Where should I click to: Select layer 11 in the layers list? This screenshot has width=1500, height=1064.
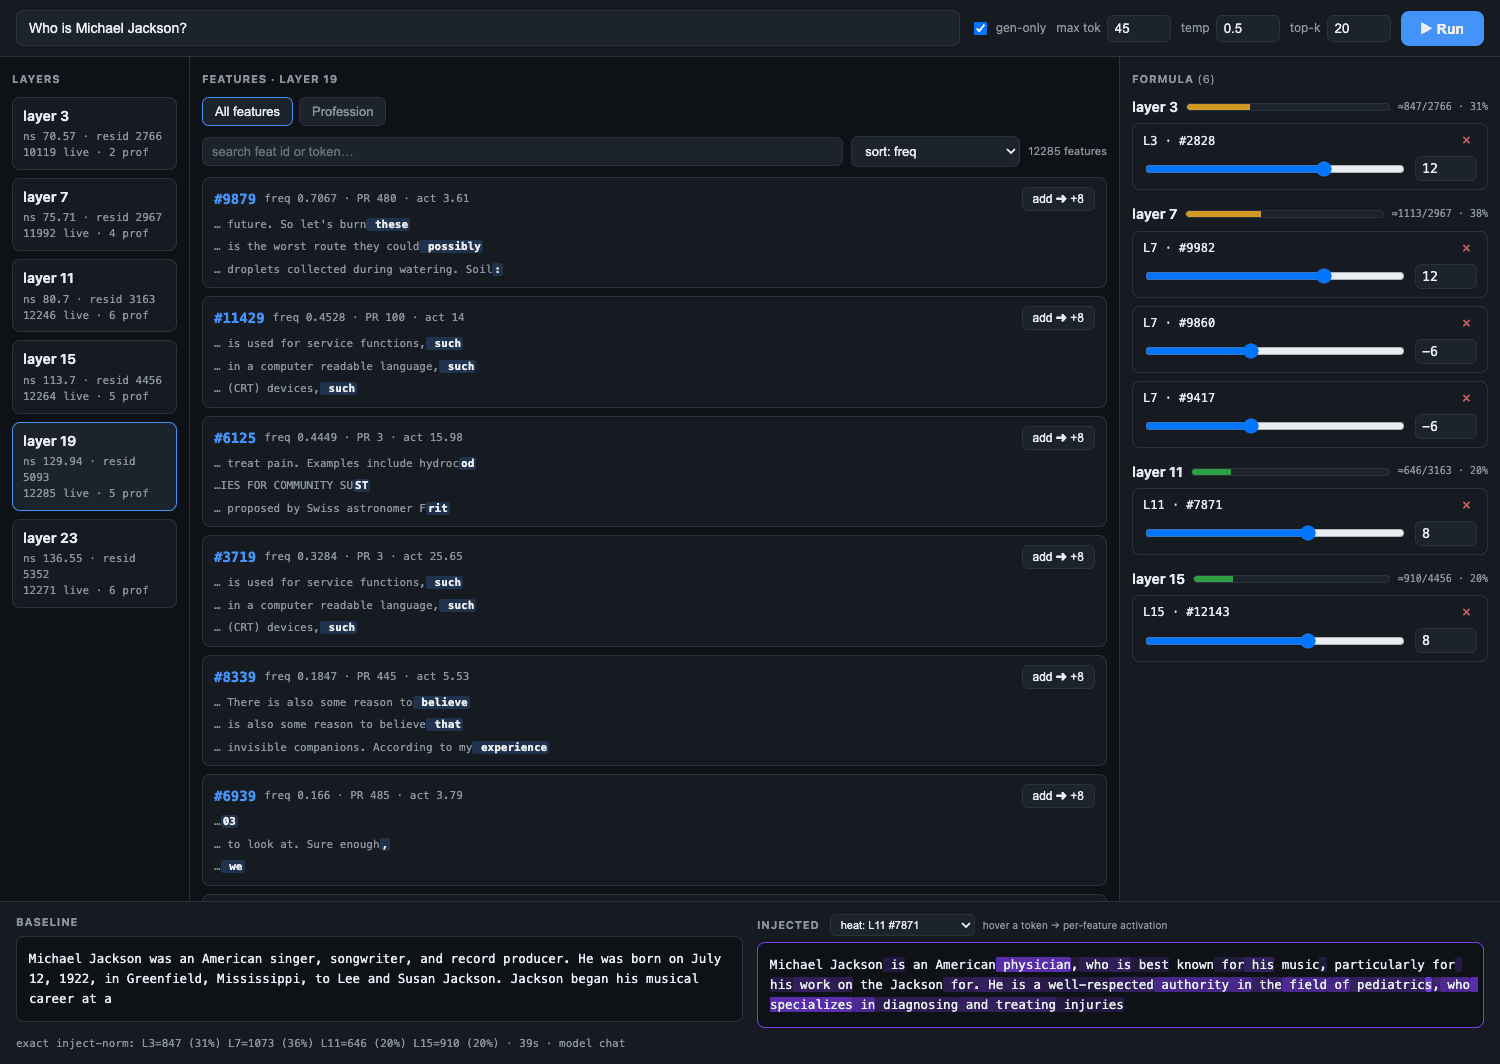point(94,296)
